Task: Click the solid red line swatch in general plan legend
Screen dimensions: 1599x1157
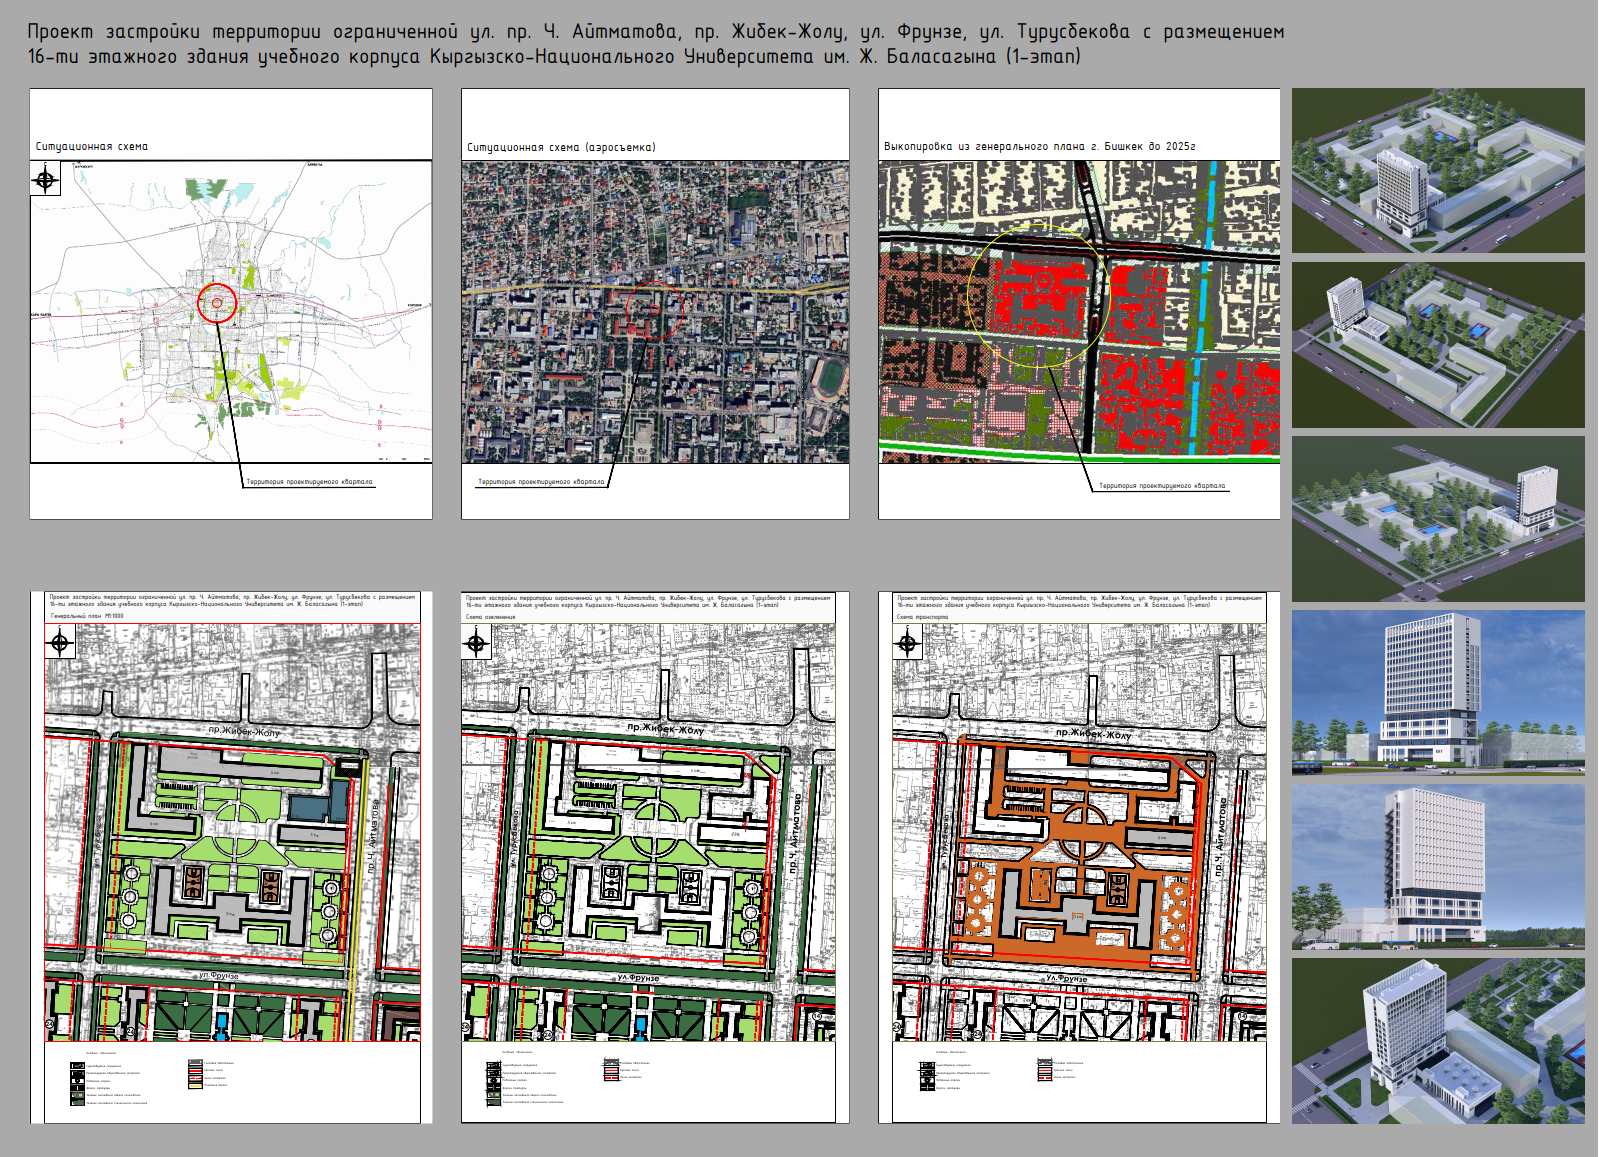Action: [x=195, y=1070]
